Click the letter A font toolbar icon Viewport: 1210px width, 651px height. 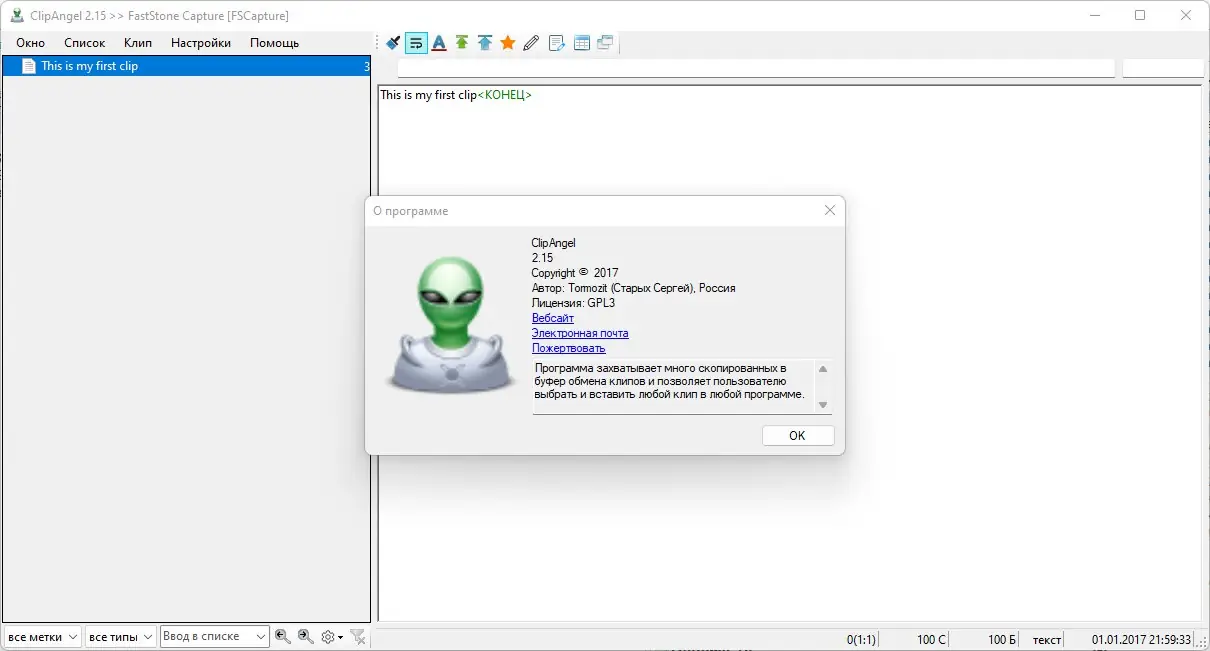tap(438, 43)
